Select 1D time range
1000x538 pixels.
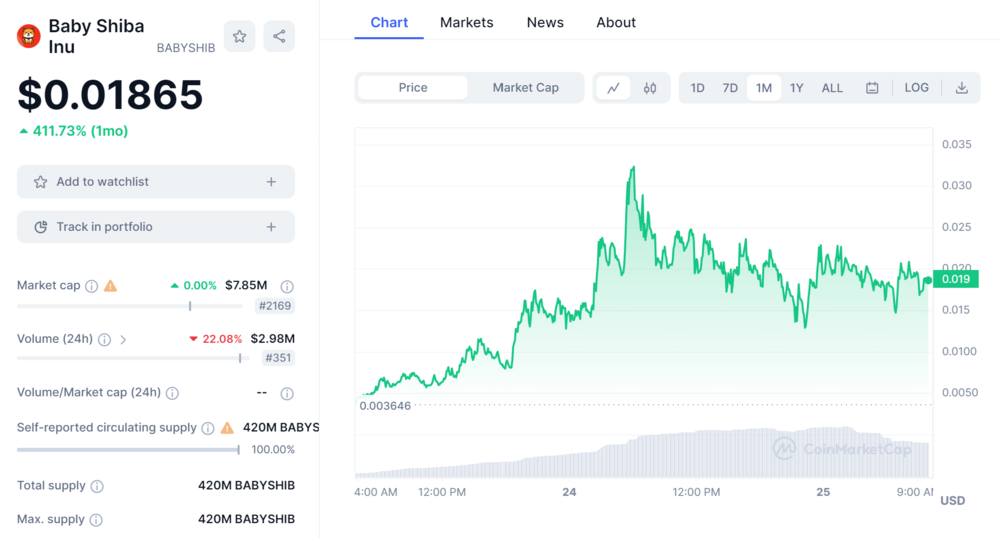click(x=697, y=88)
